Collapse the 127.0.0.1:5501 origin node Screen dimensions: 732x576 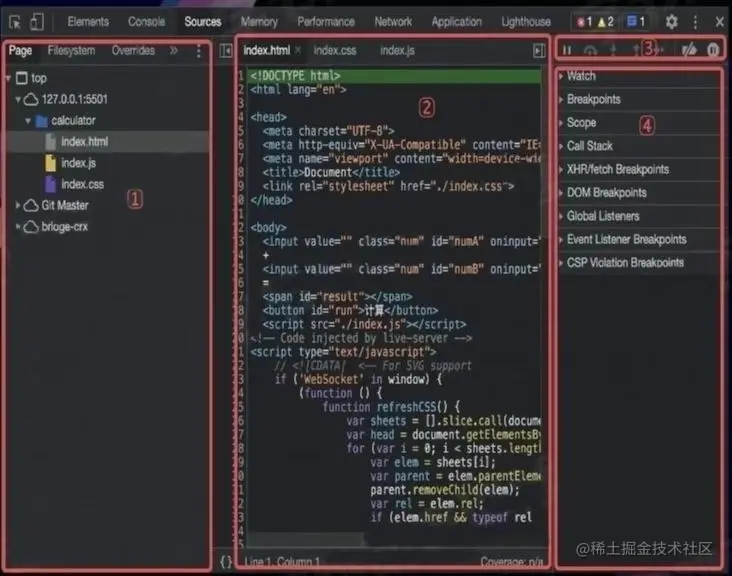(18, 99)
